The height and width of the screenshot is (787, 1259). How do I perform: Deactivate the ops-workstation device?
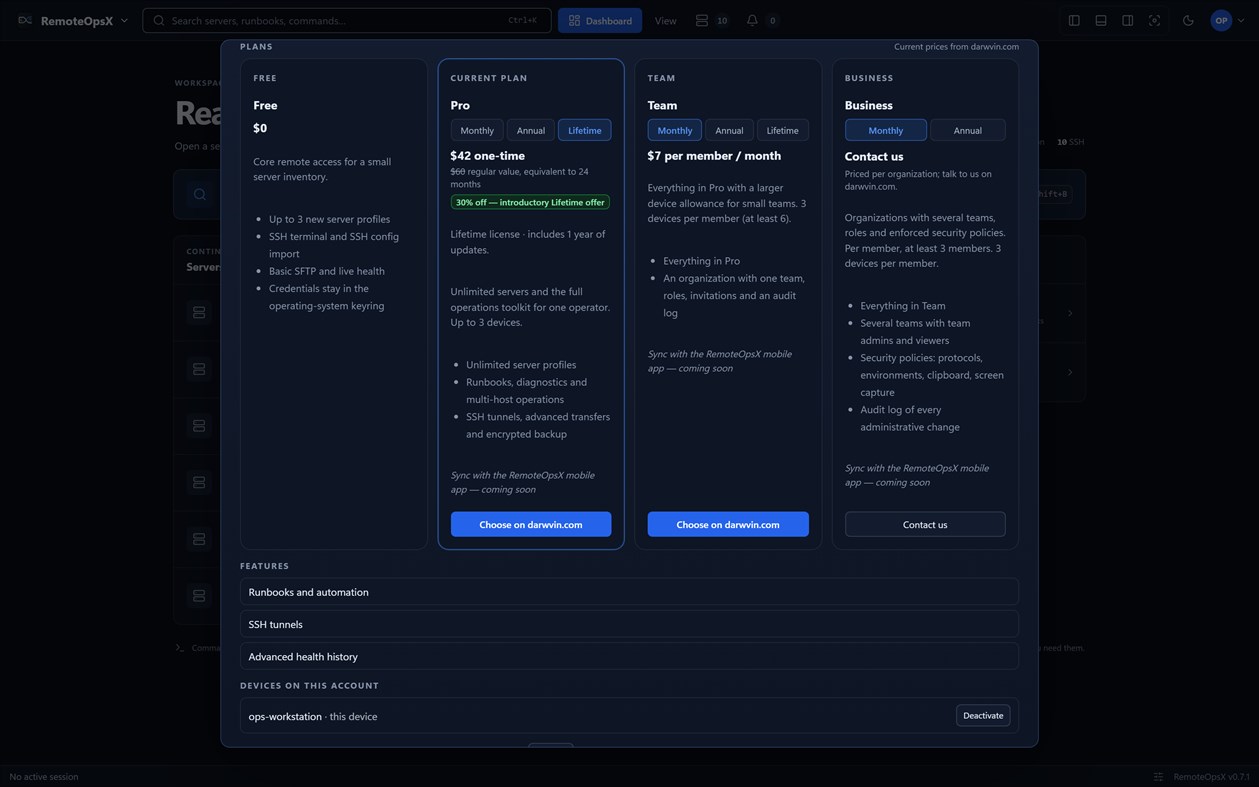[x=983, y=715]
